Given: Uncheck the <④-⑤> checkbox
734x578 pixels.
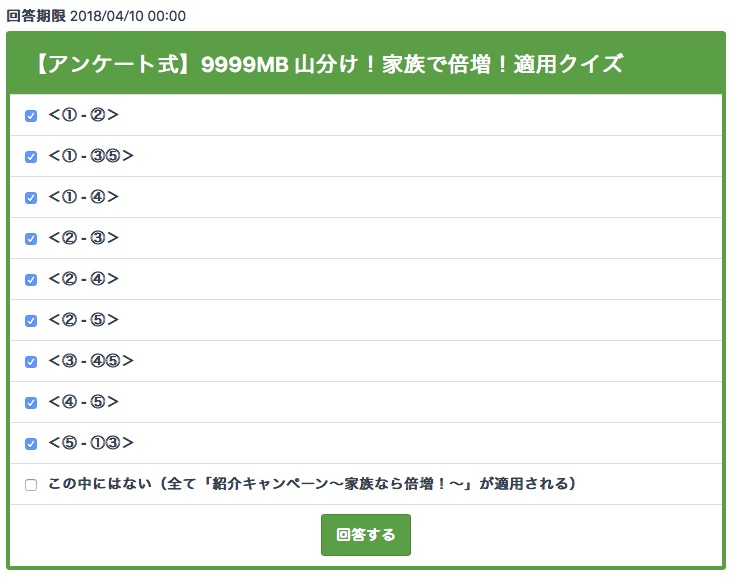Looking at the screenshot, I should click(x=31, y=403).
